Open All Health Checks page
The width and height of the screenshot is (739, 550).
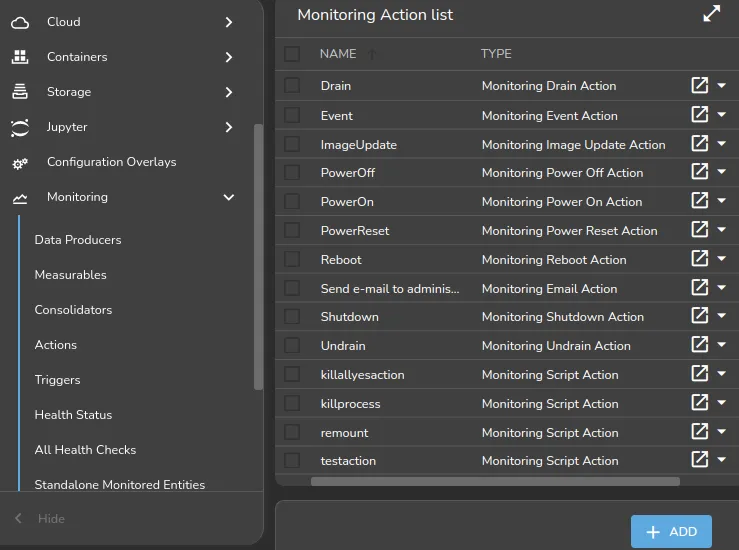85,450
